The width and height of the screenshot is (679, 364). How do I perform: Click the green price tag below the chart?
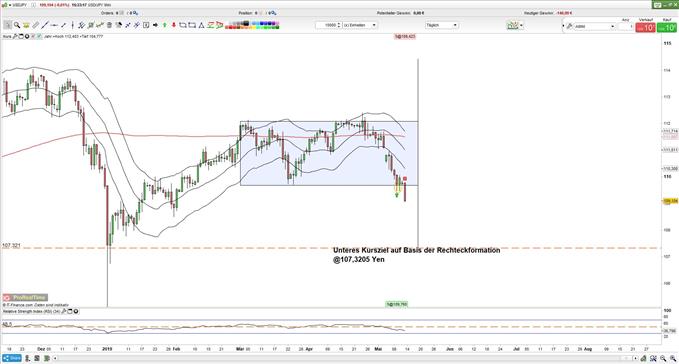(x=397, y=304)
